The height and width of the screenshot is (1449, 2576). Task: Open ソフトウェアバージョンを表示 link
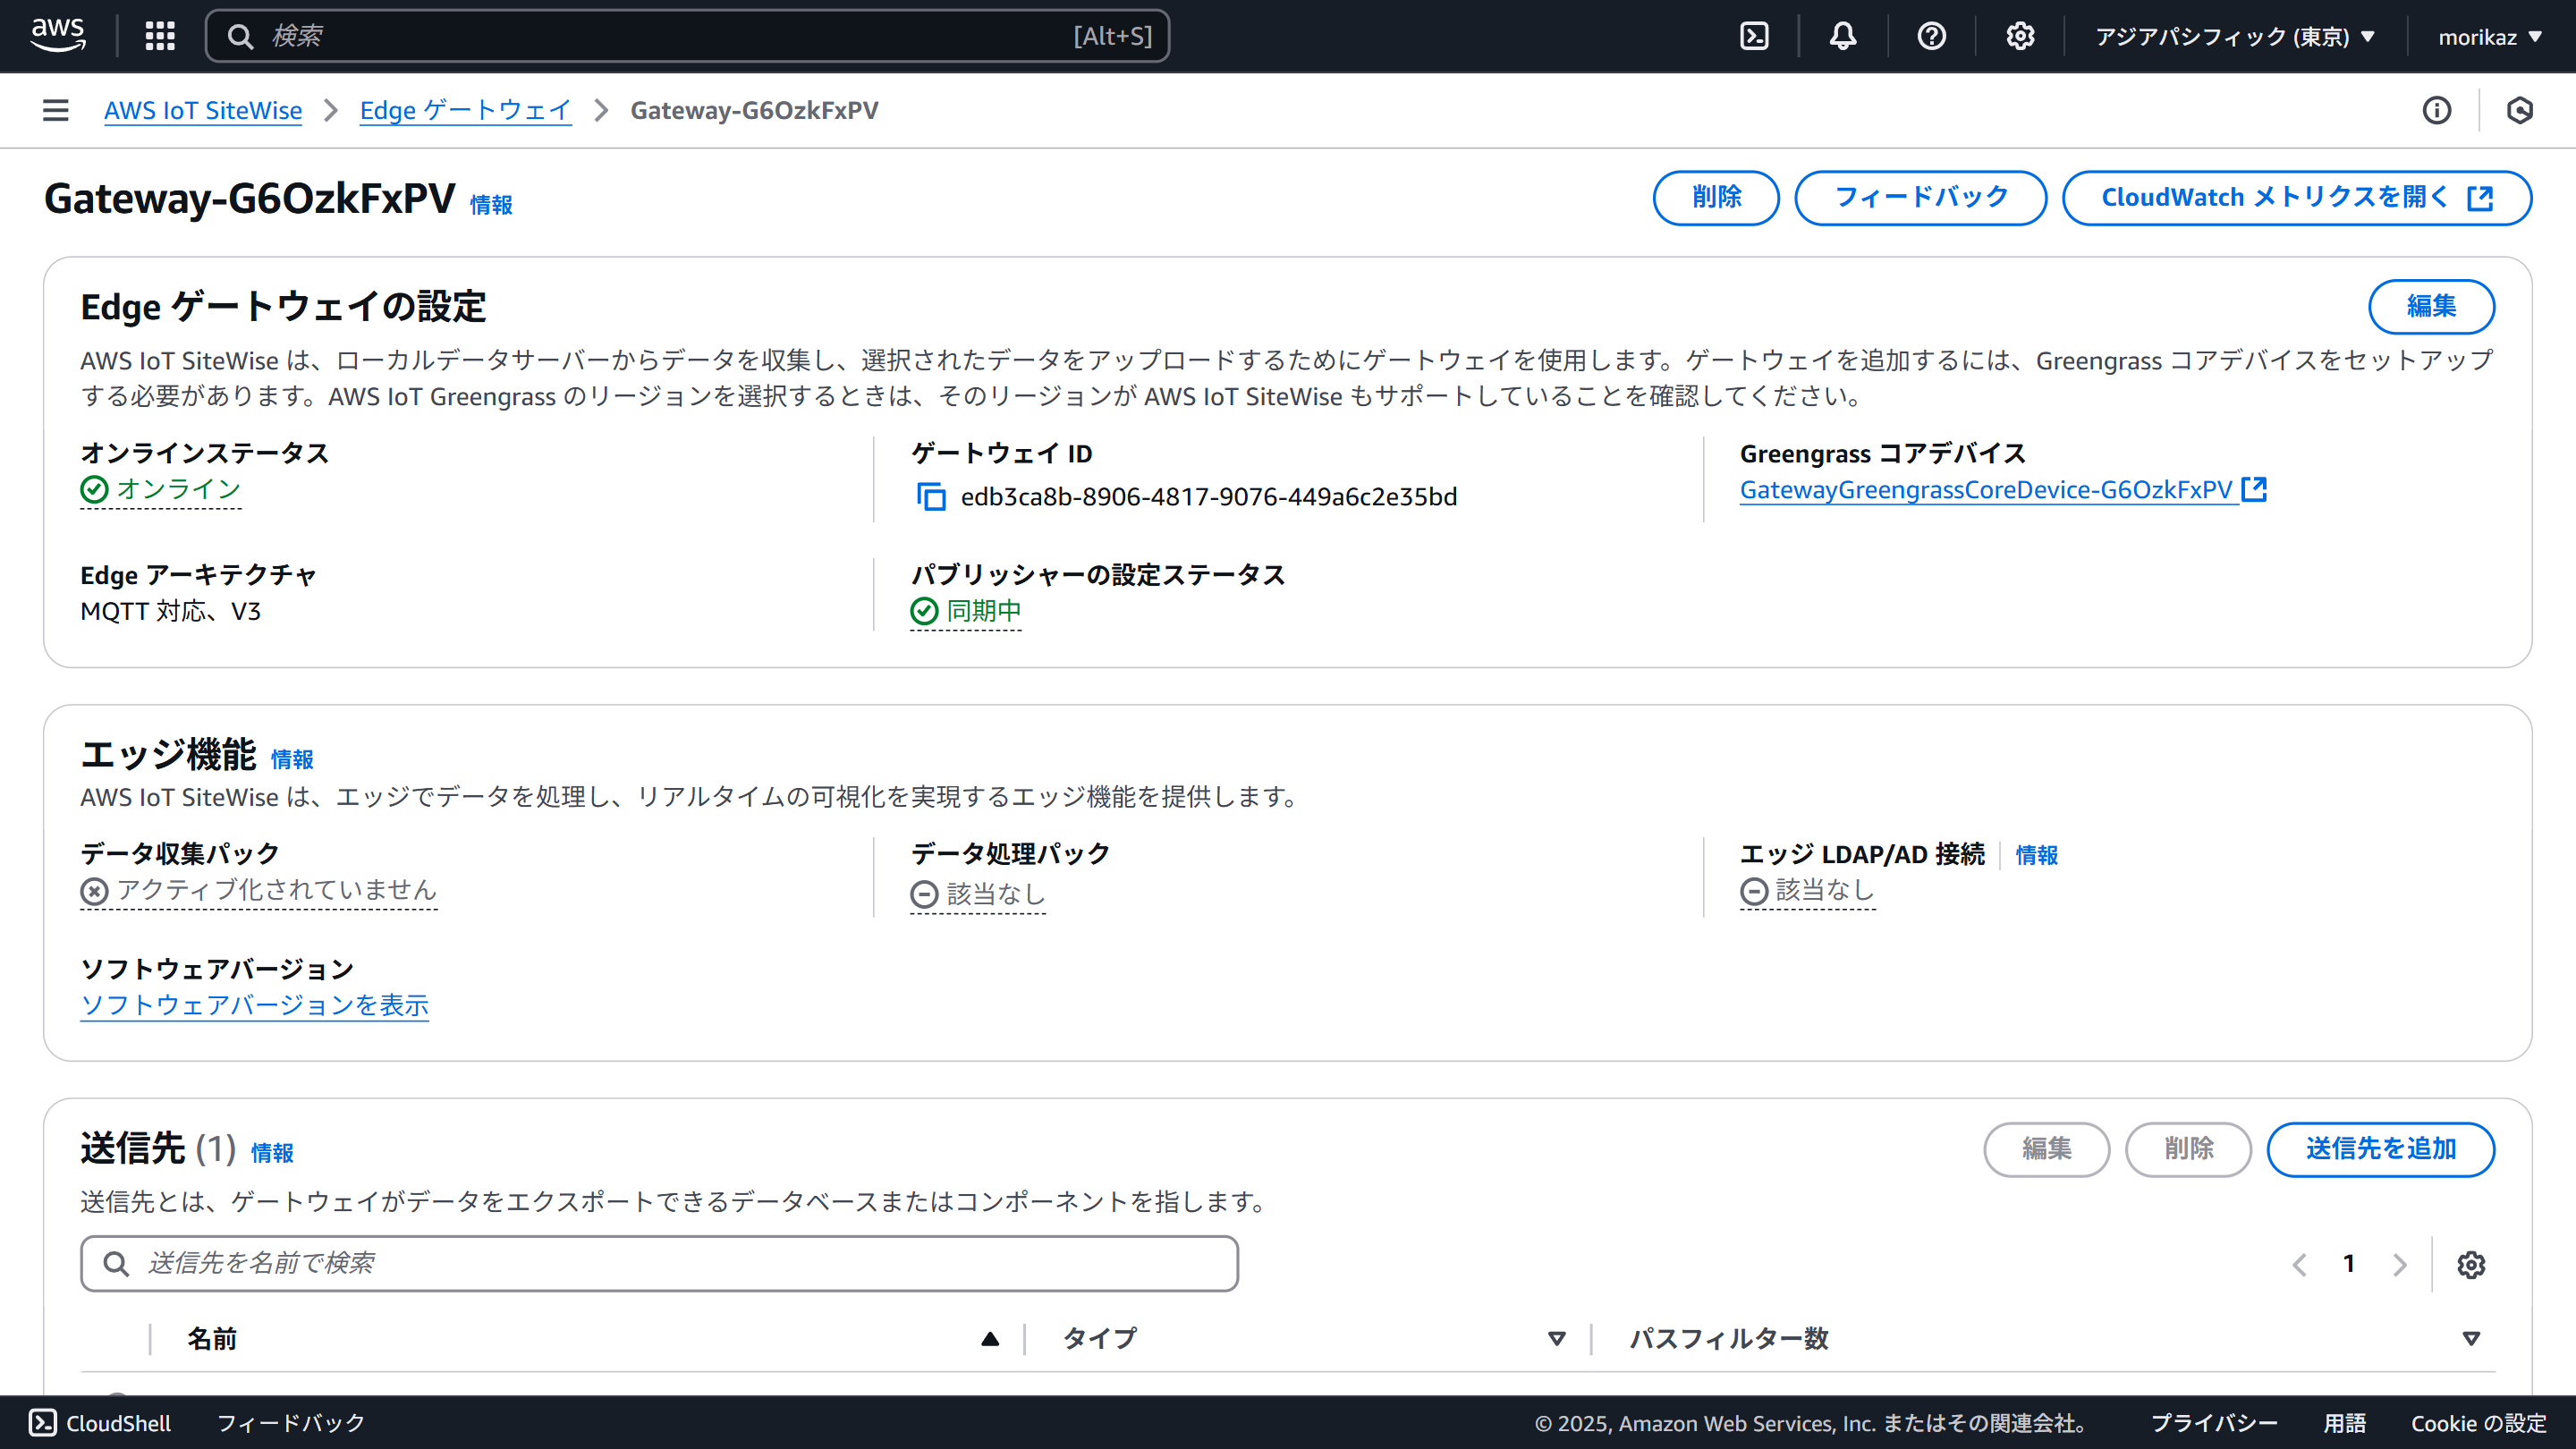coord(254,1005)
